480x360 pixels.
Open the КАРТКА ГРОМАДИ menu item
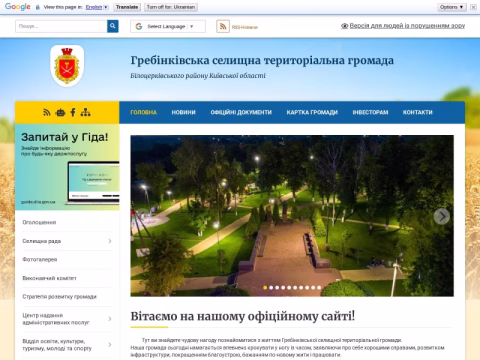(312, 112)
